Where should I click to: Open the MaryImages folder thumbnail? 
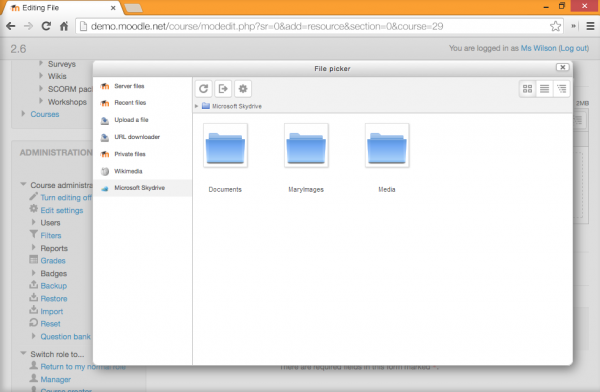306,145
